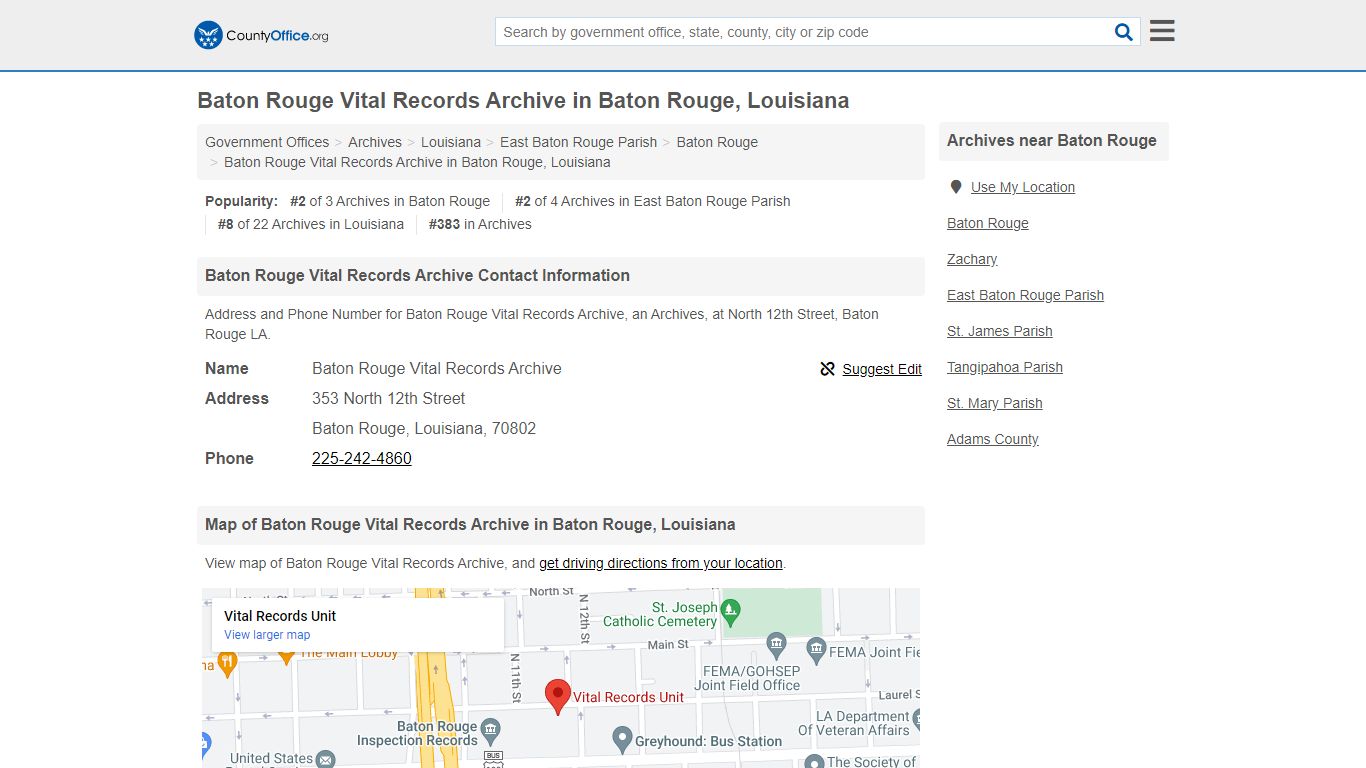Click Suggest Edit link

pyautogui.click(x=882, y=369)
